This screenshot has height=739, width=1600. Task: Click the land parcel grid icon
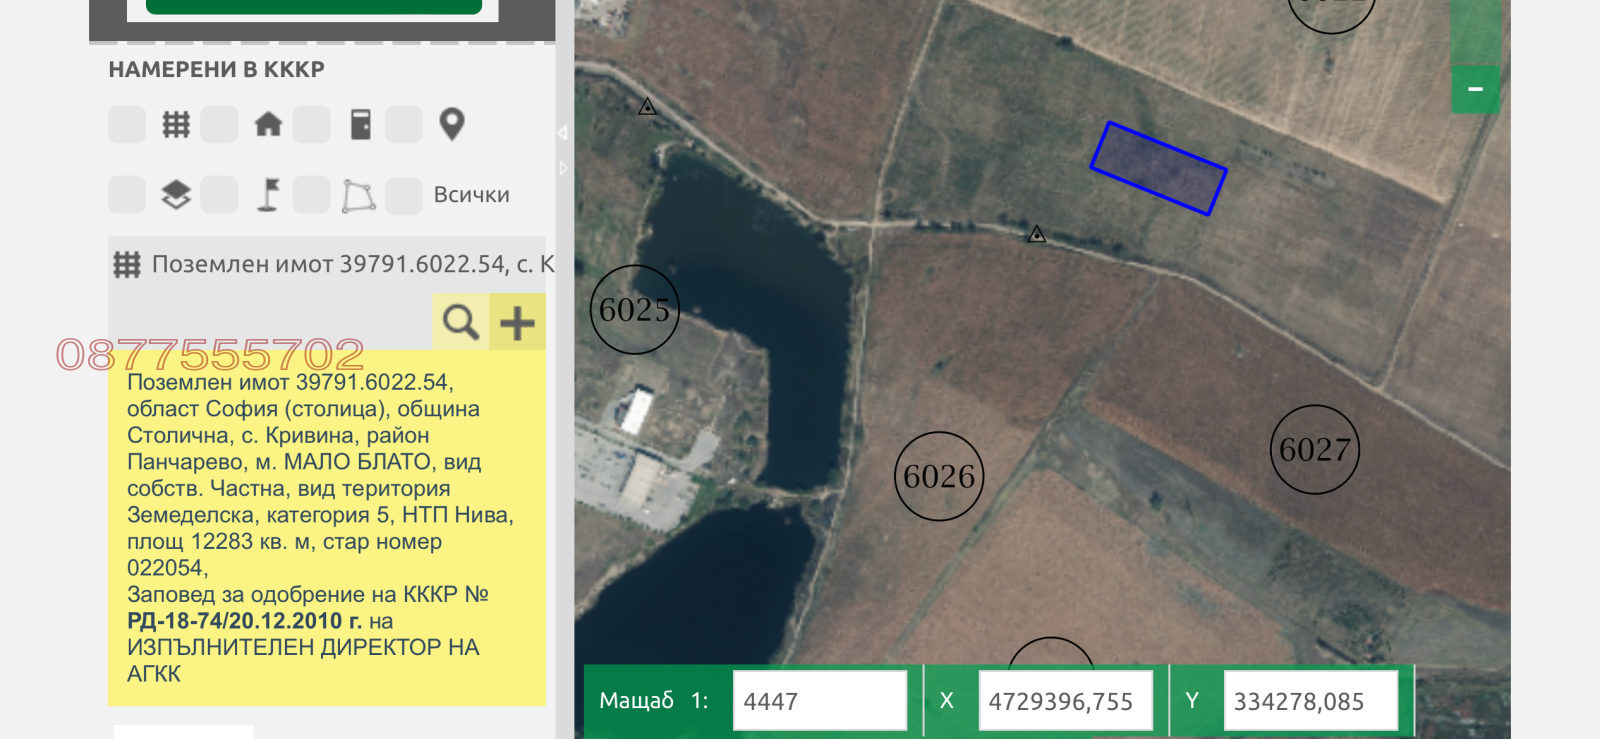(176, 125)
